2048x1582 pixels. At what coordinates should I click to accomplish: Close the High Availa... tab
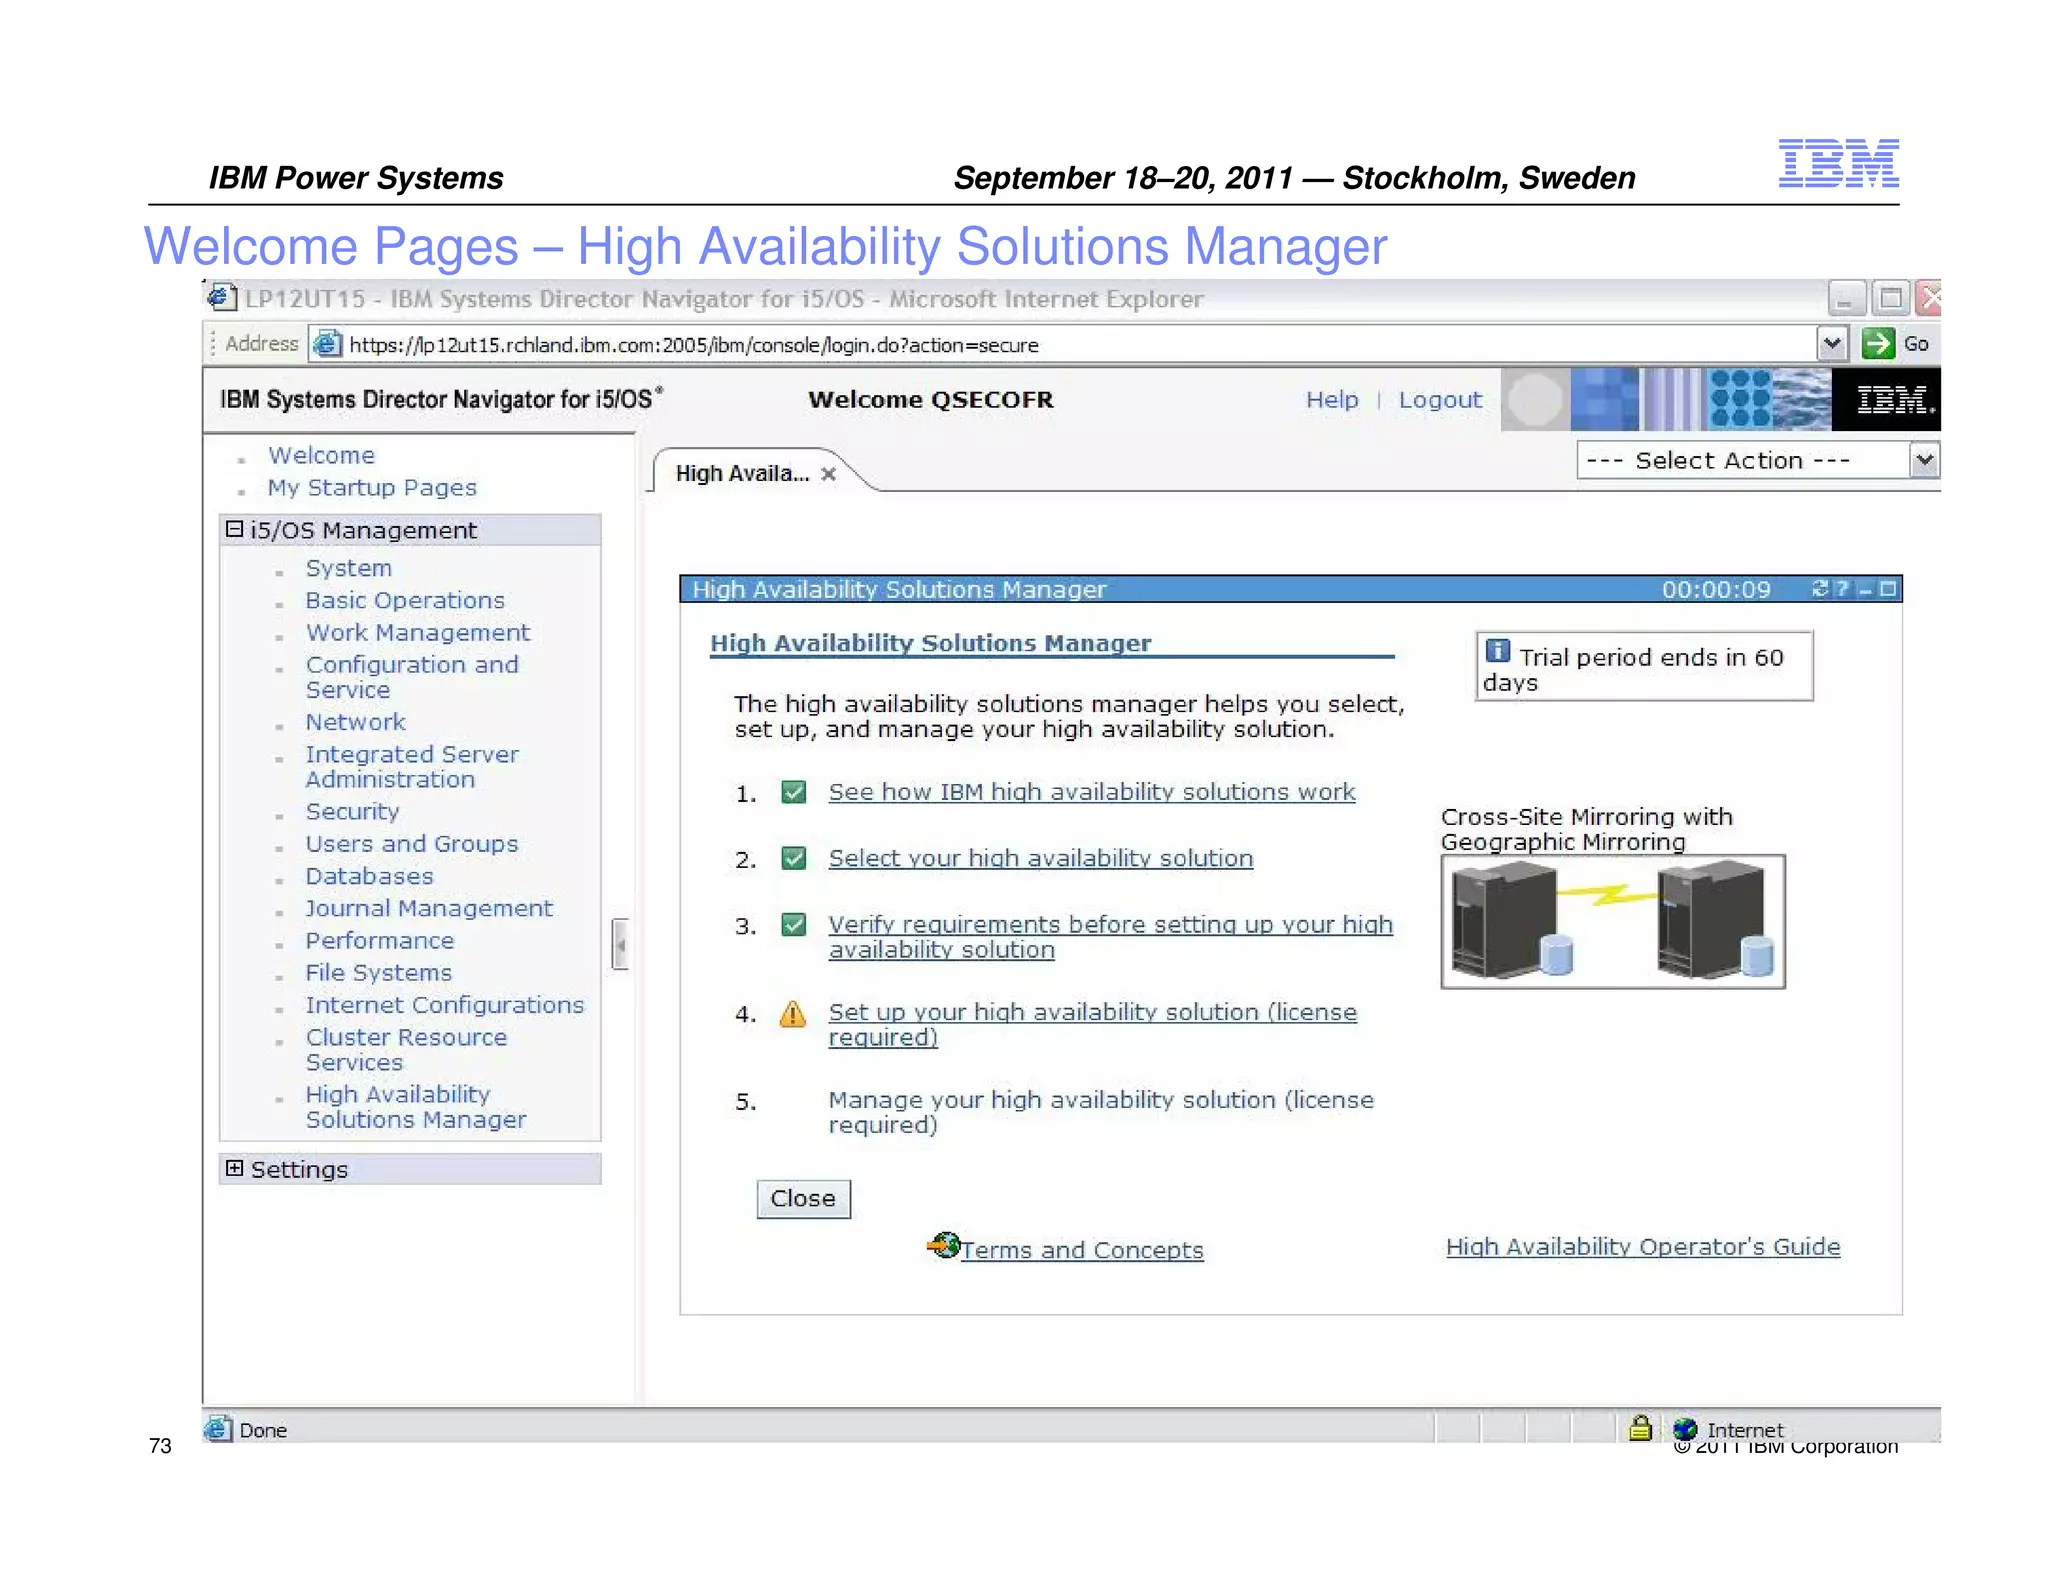coord(828,474)
